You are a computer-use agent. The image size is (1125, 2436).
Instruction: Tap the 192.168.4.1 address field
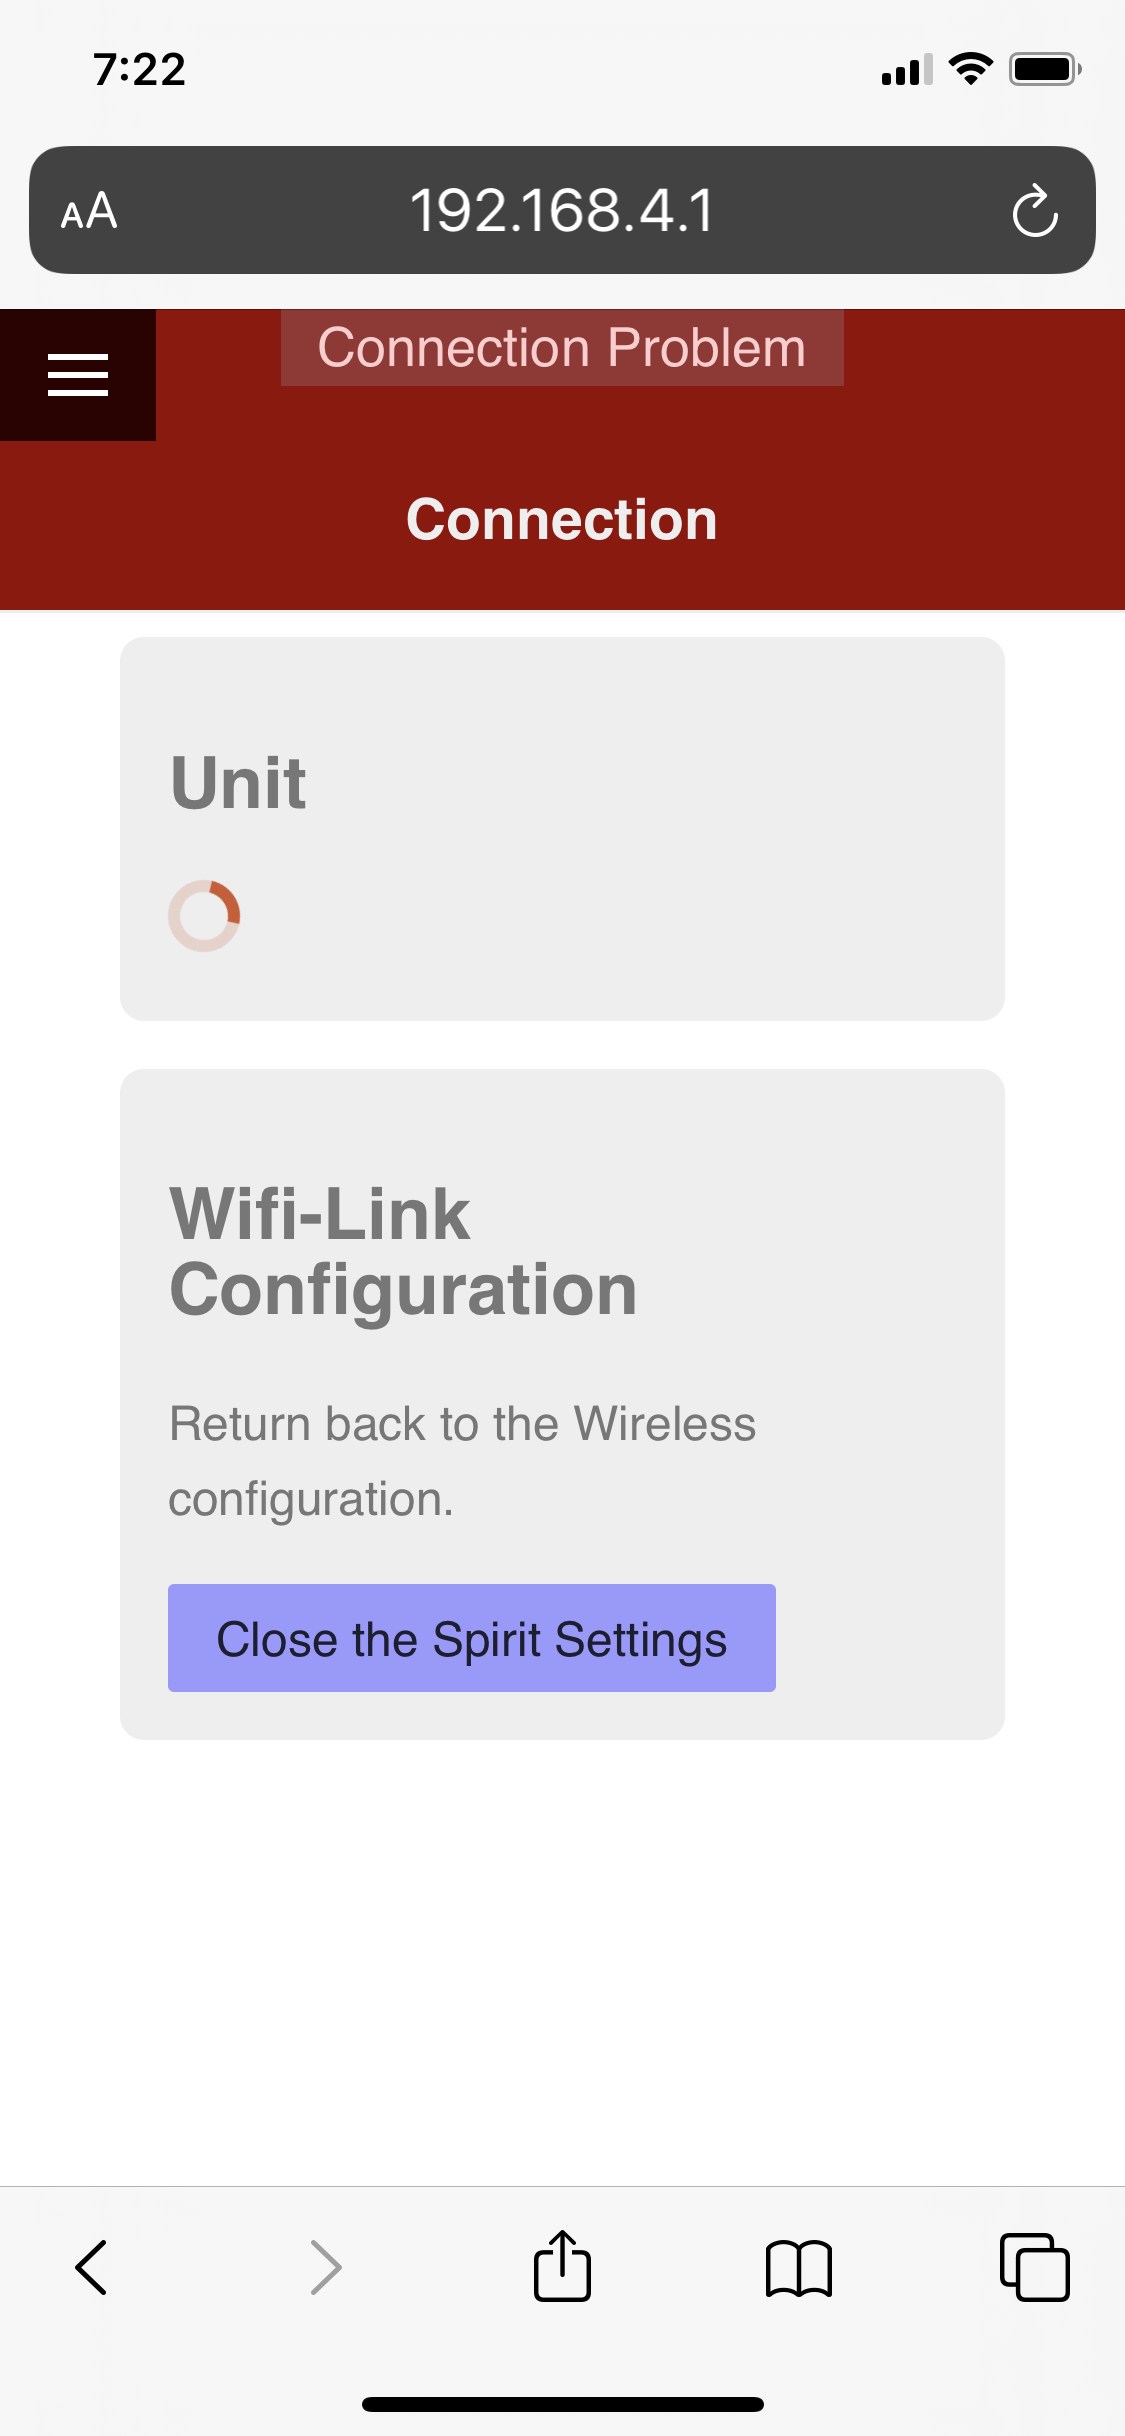click(562, 211)
